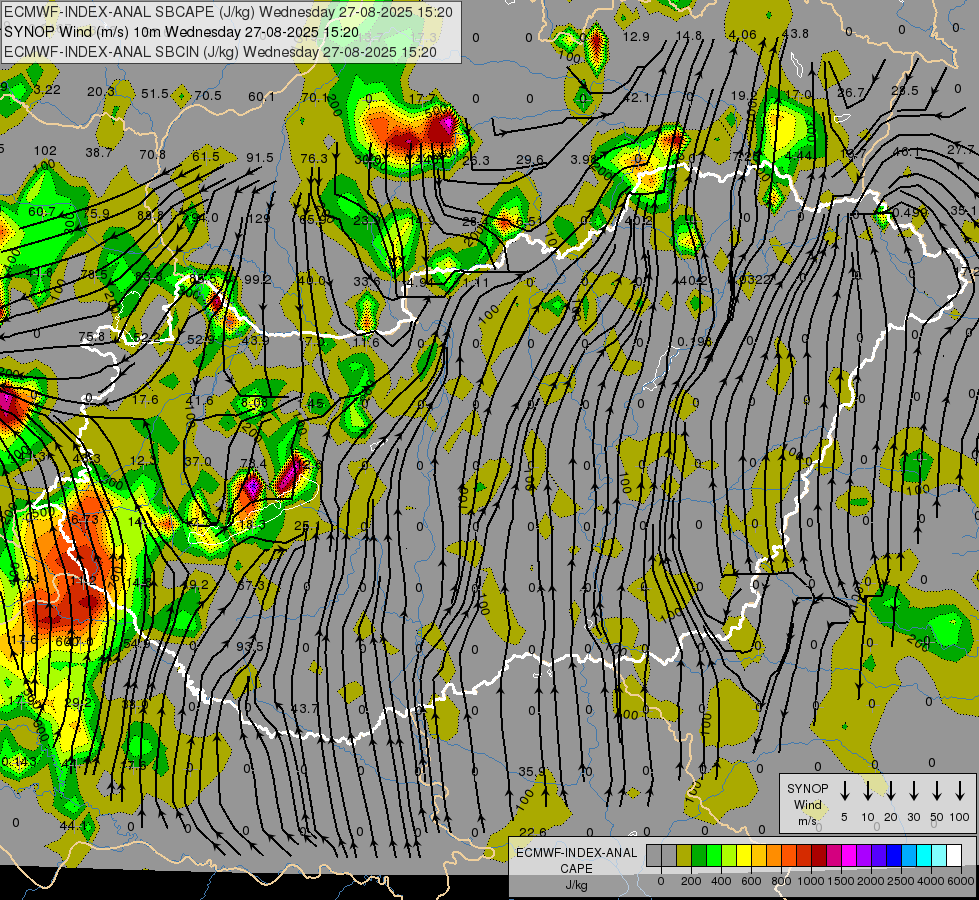Select the yellow swatch in the CAPE colorbar
This screenshot has height=900, width=979.
744,856
